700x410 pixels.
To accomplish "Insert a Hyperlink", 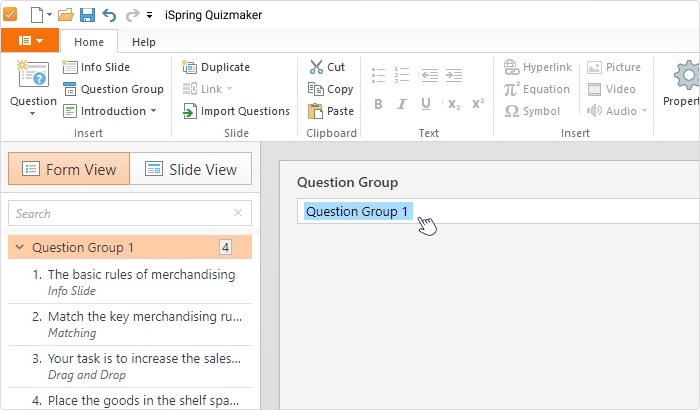I will tap(538, 67).
